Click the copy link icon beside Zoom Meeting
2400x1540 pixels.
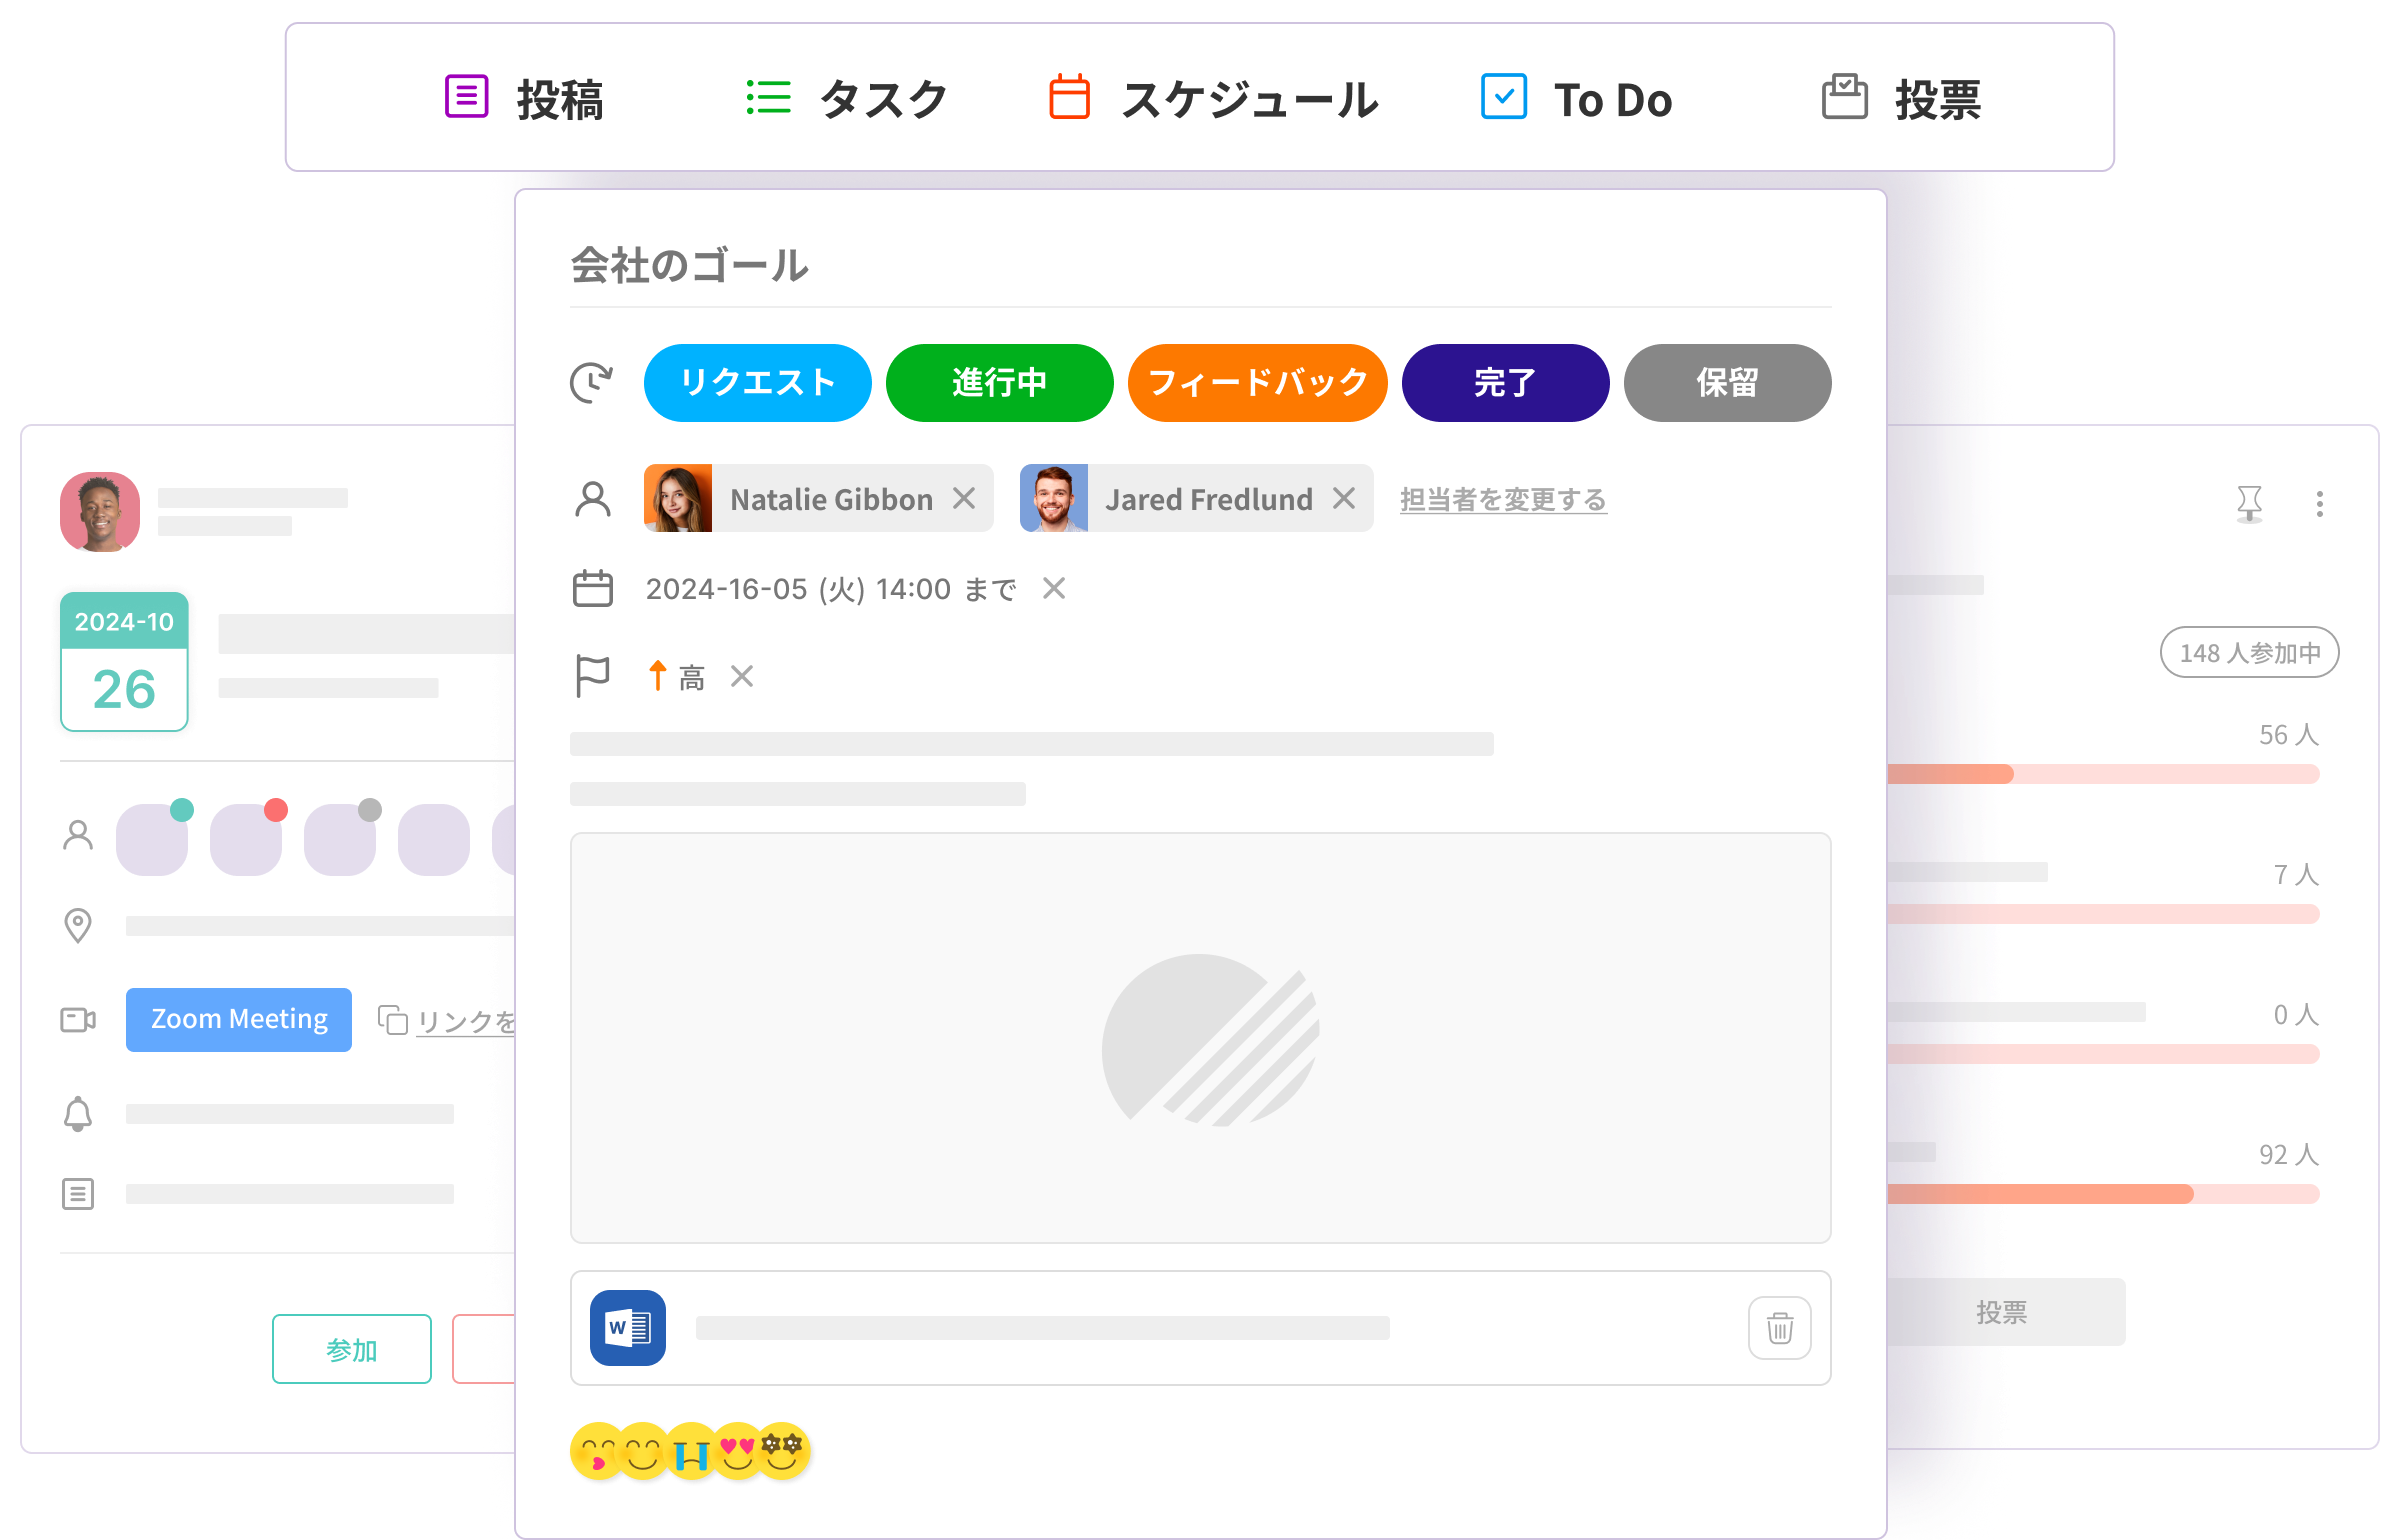[x=392, y=1020]
